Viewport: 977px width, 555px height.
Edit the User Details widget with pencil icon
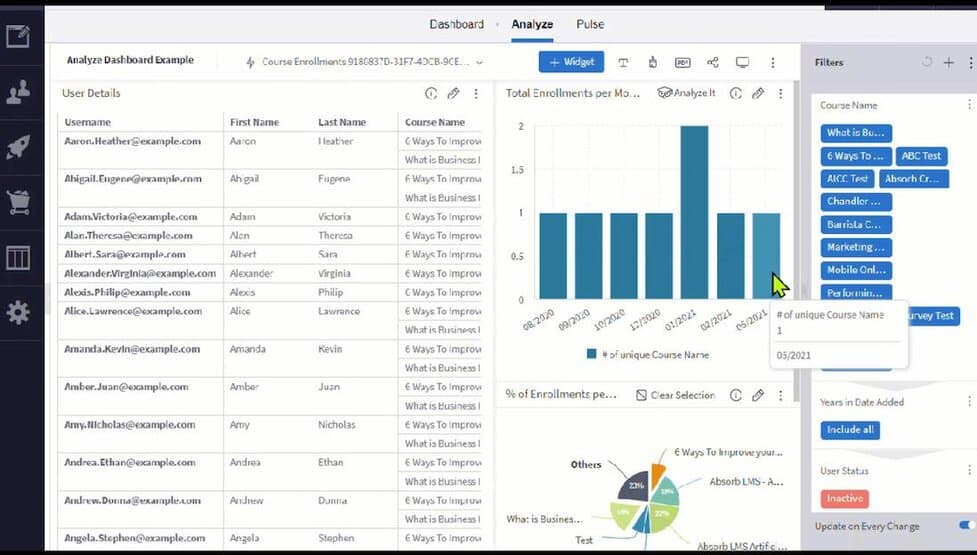coord(453,93)
